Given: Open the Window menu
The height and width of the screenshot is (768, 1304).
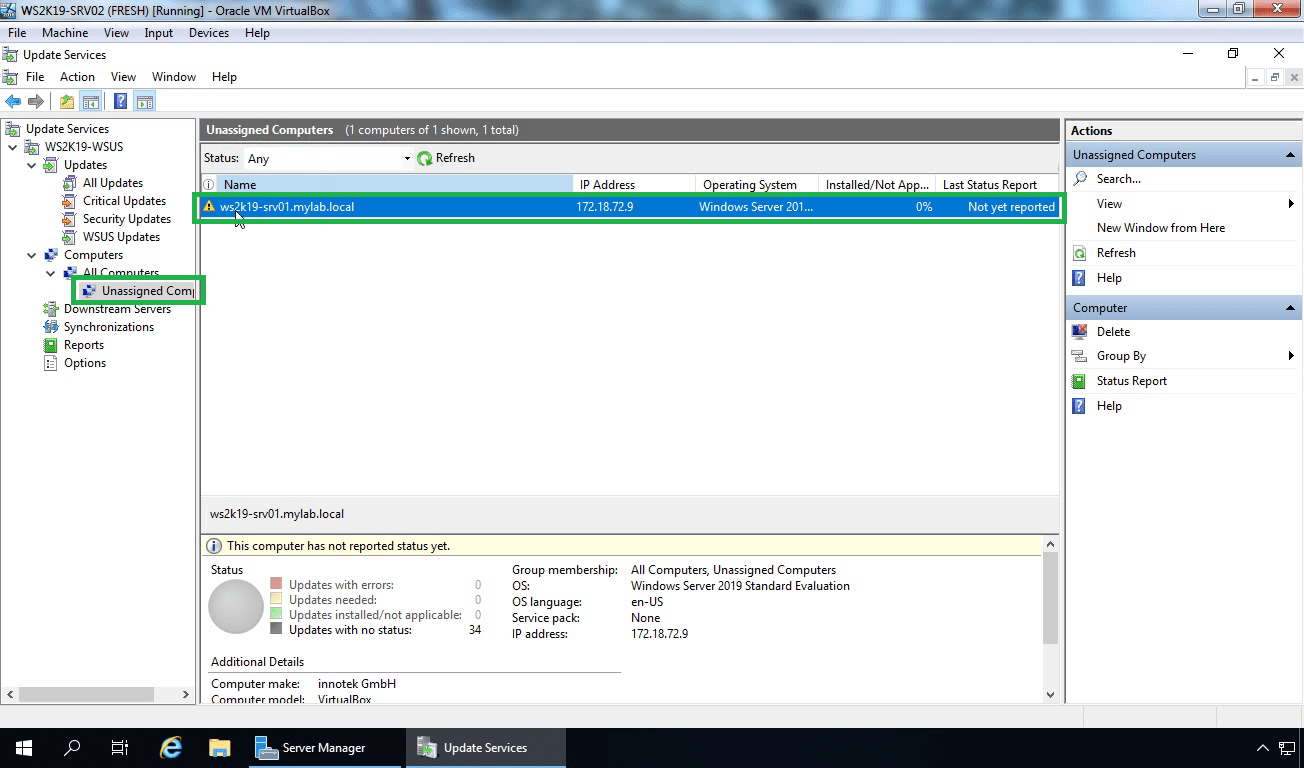Looking at the screenshot, I should pyautogui.click(x=174, y=77).
